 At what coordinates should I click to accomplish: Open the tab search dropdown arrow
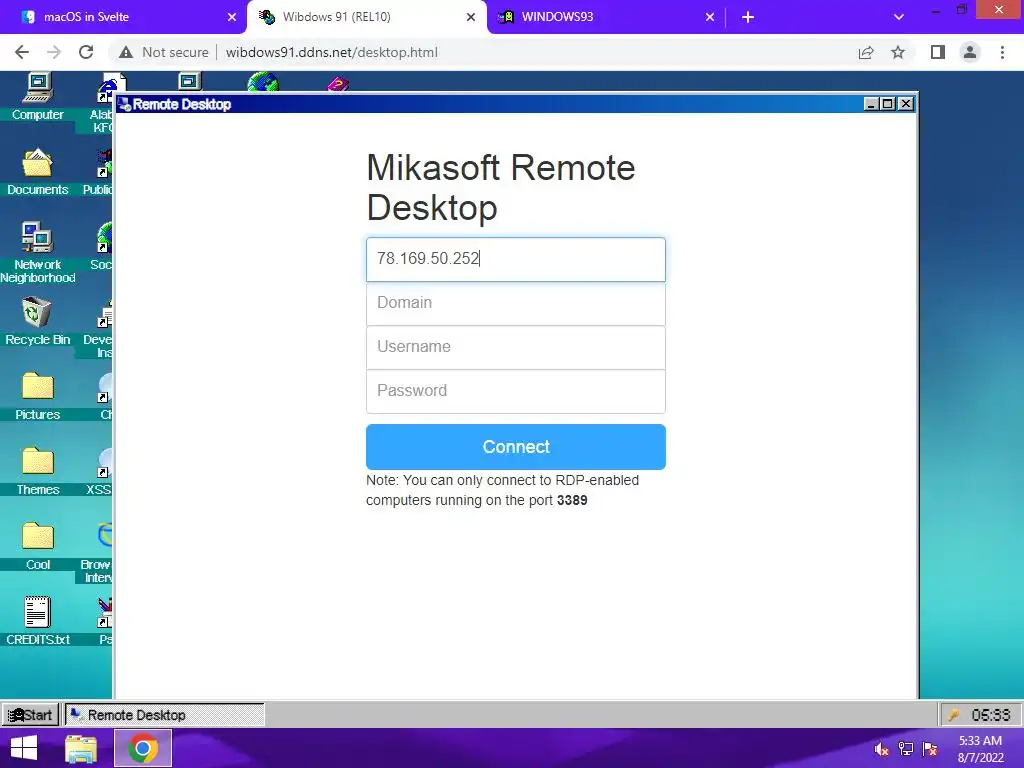[x=899, y=17]
